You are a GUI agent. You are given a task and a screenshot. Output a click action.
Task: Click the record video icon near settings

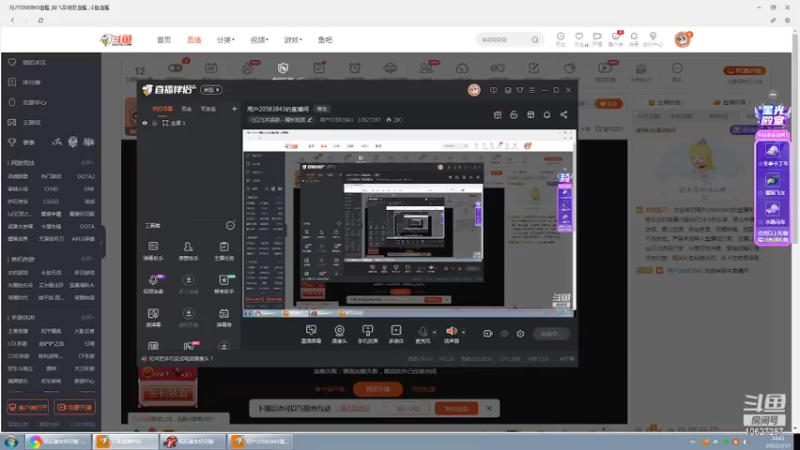tap(488, 334)
